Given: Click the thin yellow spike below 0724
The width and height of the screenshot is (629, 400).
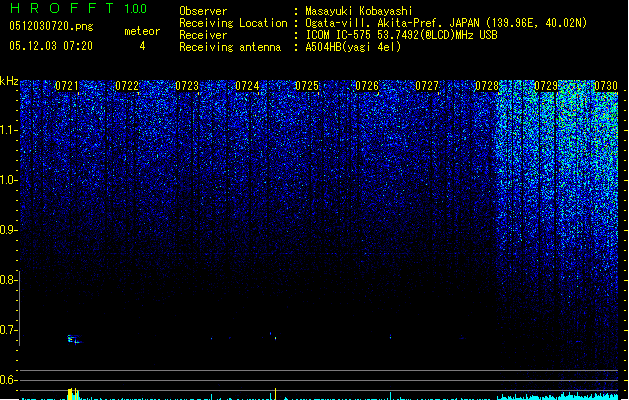Looking at the screenshot, I should [x=276, y=394].
